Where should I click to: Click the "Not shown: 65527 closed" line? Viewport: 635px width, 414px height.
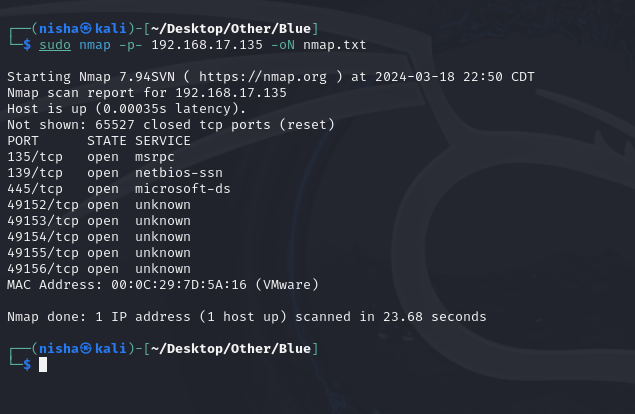[170, 124]
